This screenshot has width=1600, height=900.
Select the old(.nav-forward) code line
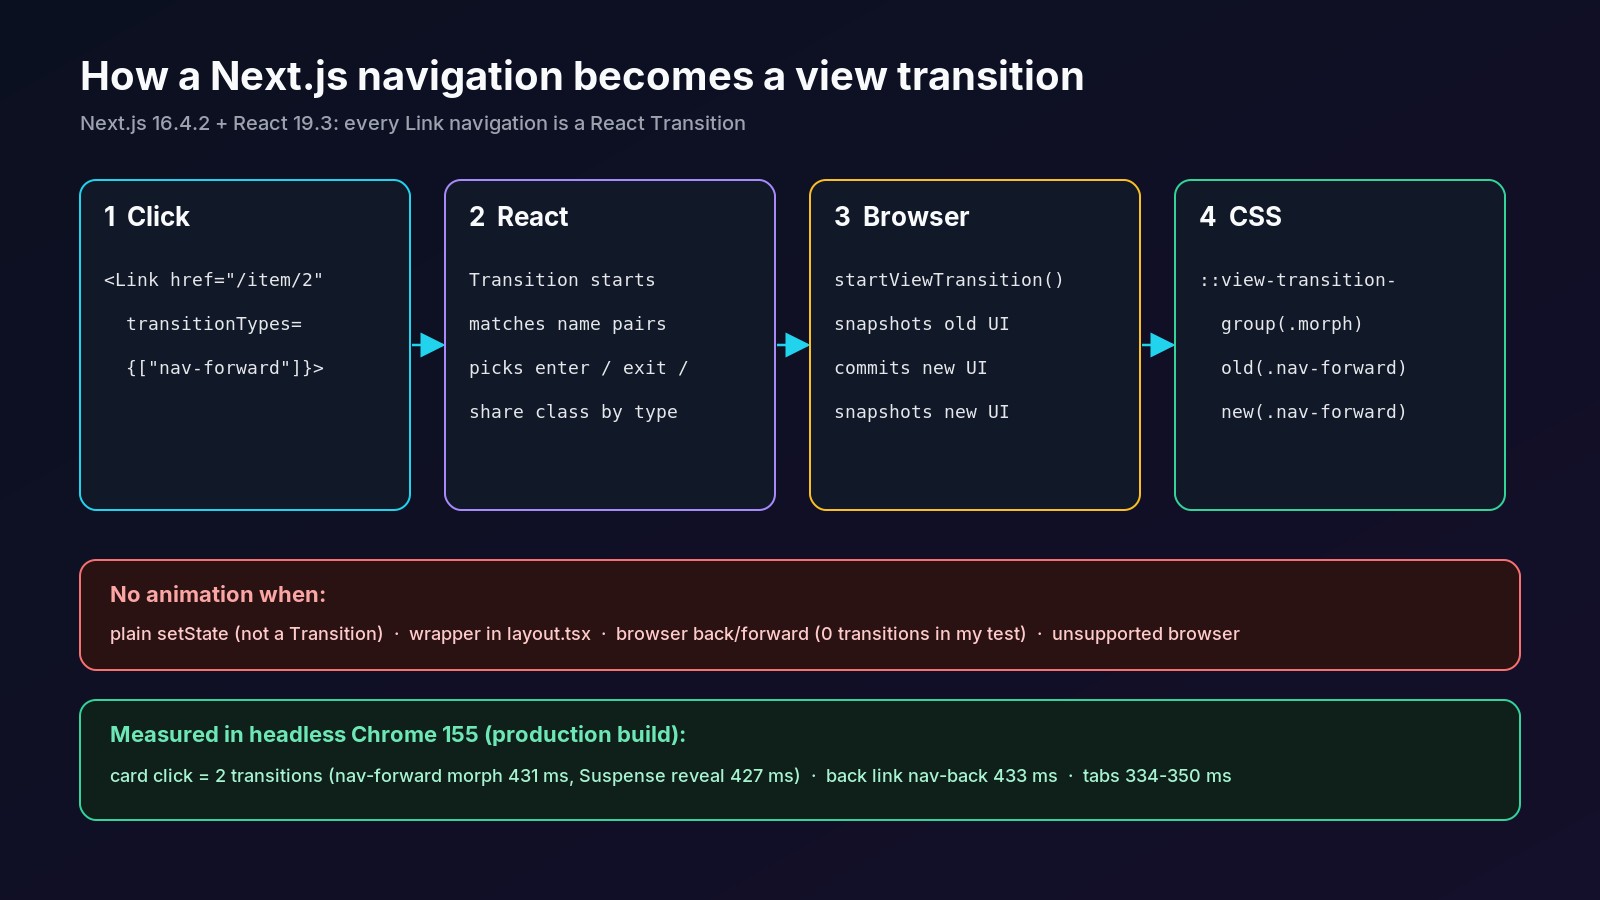(x=1314, y=368)
